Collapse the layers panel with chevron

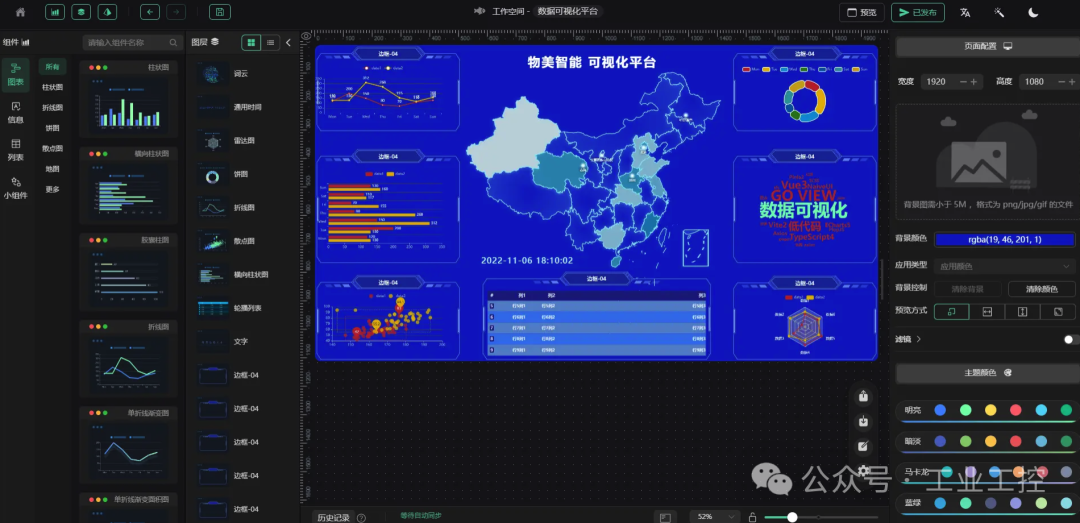pos(288,43)
